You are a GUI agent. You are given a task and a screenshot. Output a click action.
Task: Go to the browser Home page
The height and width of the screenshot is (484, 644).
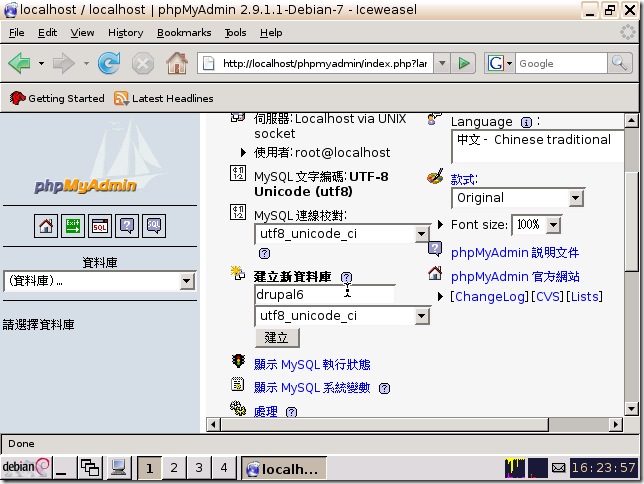(177, 63)
